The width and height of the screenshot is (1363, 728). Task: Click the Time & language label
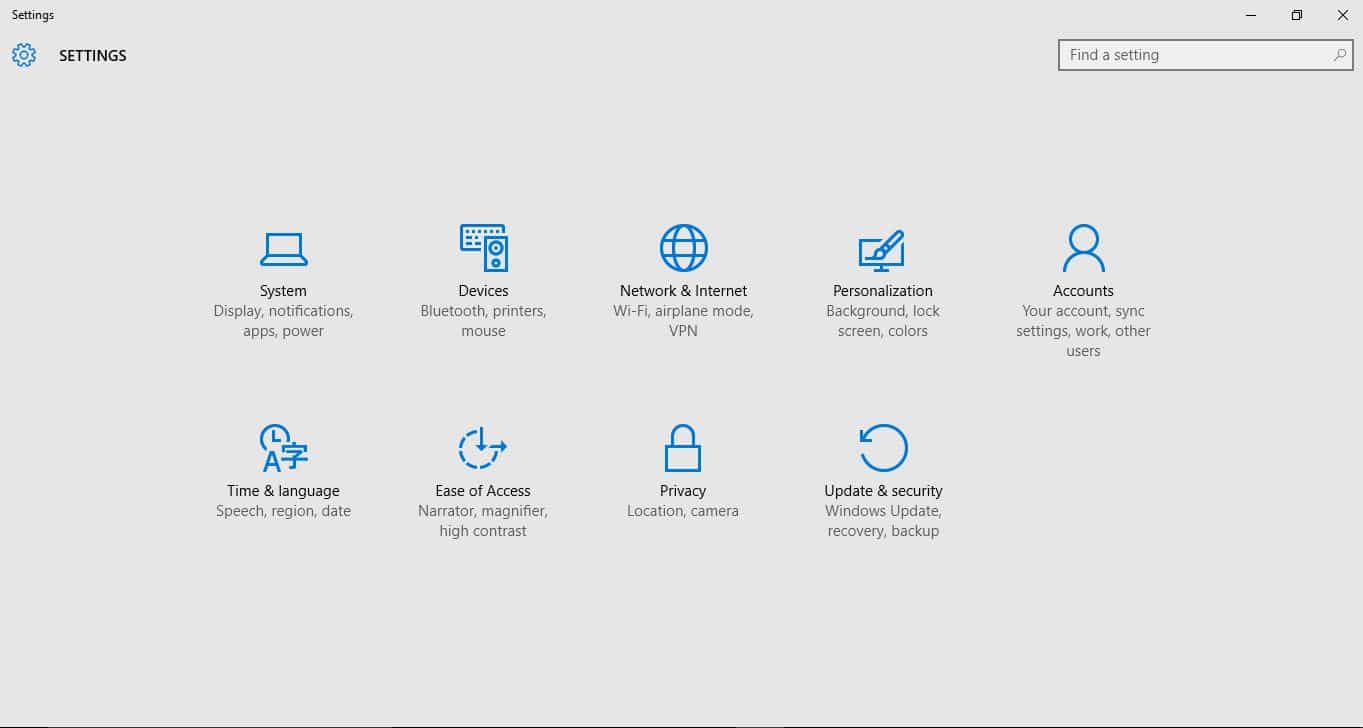coord(283,491)
